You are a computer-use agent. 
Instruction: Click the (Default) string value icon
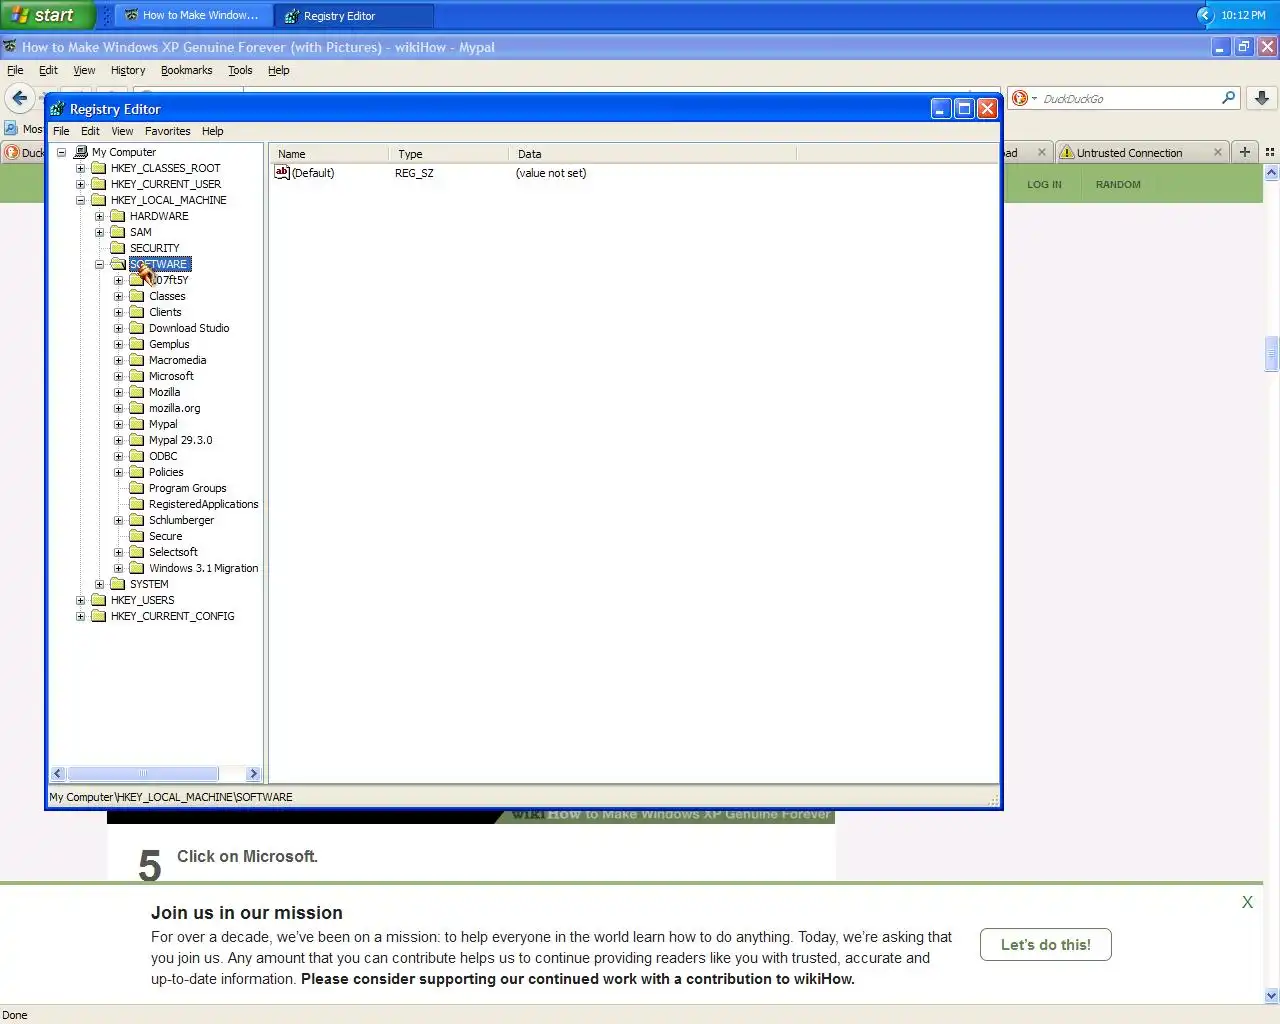pyautogui.click(x=282, y=173)
